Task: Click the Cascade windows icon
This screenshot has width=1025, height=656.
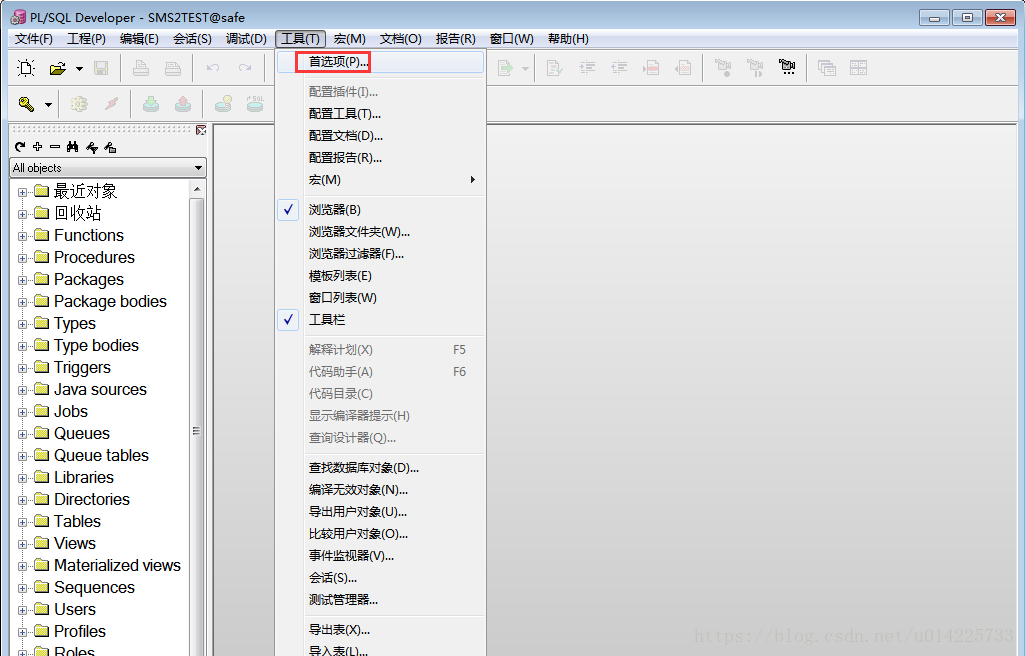Action: (827, 68)
